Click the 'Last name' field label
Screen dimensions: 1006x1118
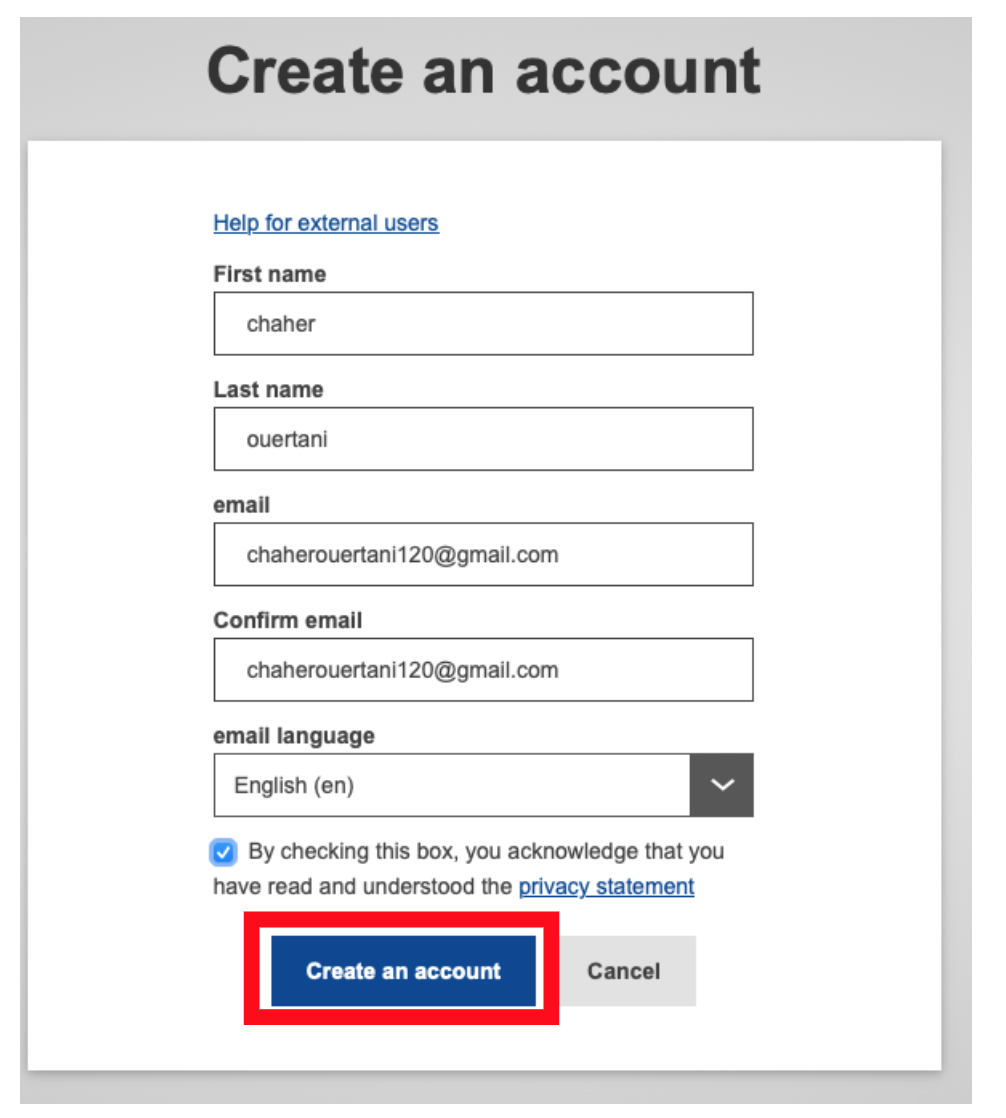[x=268, y=390]
